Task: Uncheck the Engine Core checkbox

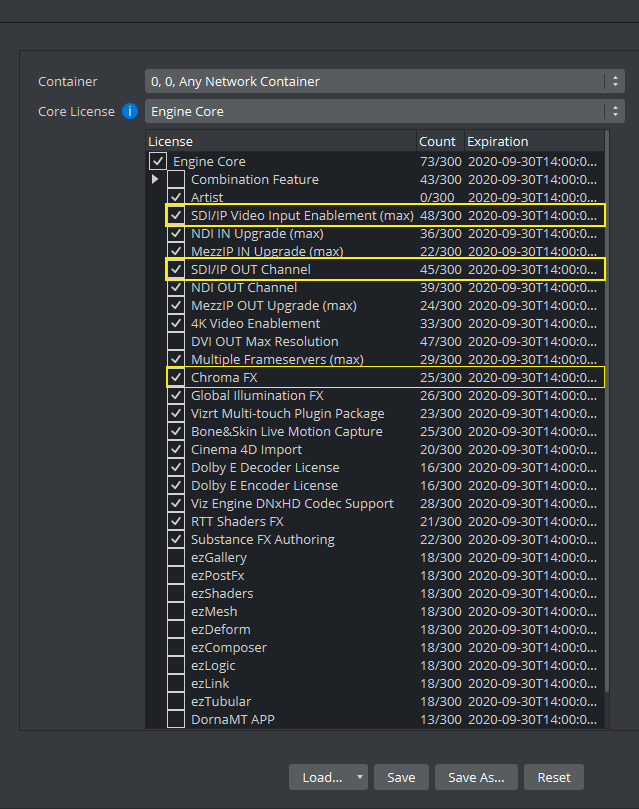Action: pyautogui.click(x=157, y=161)
